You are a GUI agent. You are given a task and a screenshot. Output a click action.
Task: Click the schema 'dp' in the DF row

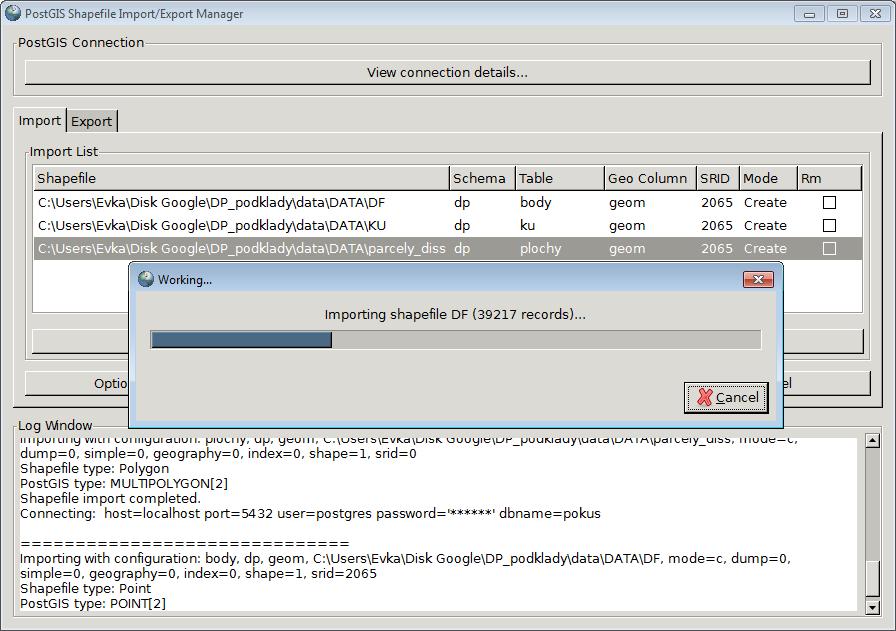tap(462, 202)
